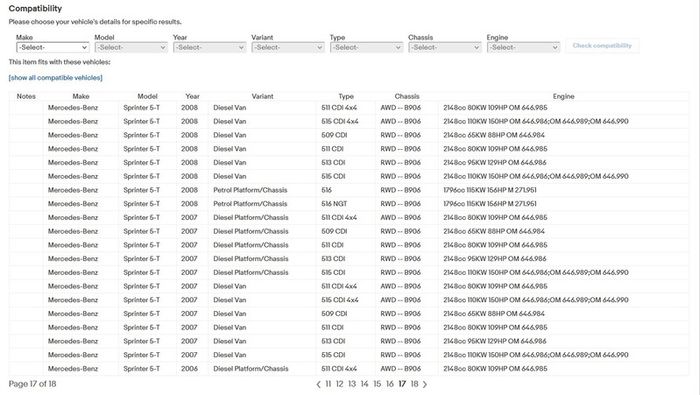Click the Variant column header
Image resolution: width=700 pixels, height=395 pixels.
(x=262, y=96)
